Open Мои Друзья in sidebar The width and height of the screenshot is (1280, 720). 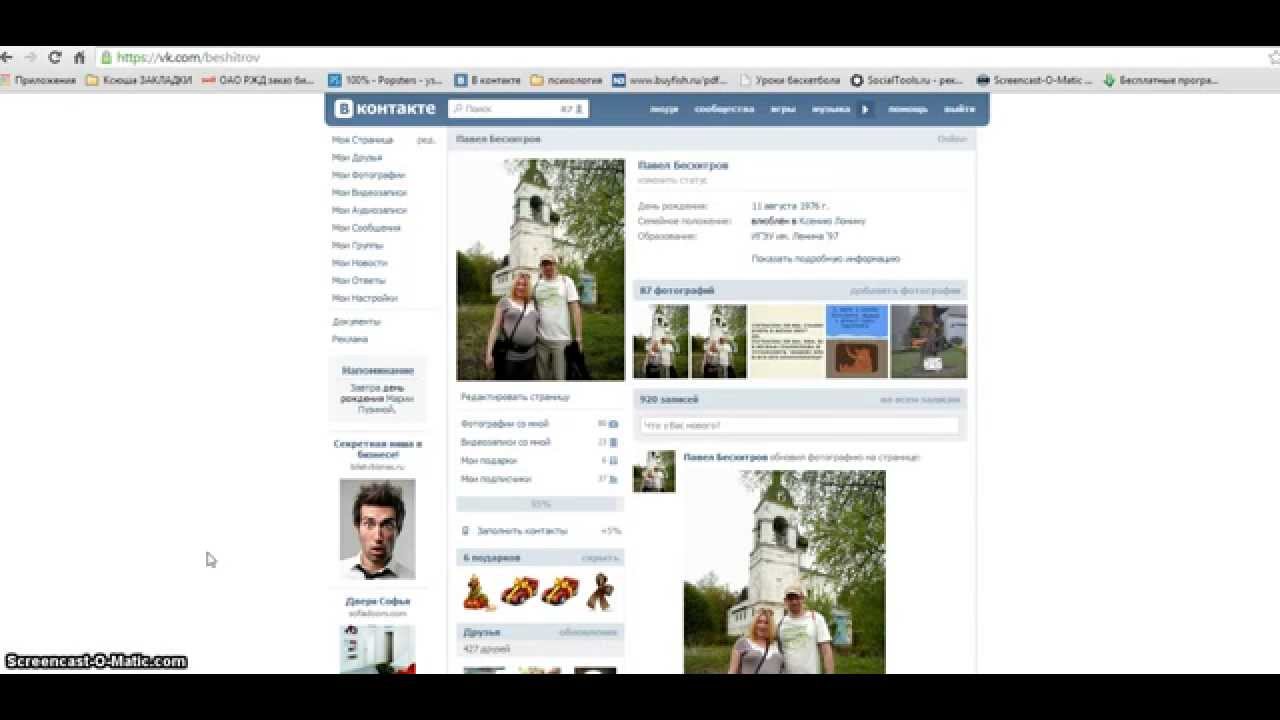coord(357,158)
